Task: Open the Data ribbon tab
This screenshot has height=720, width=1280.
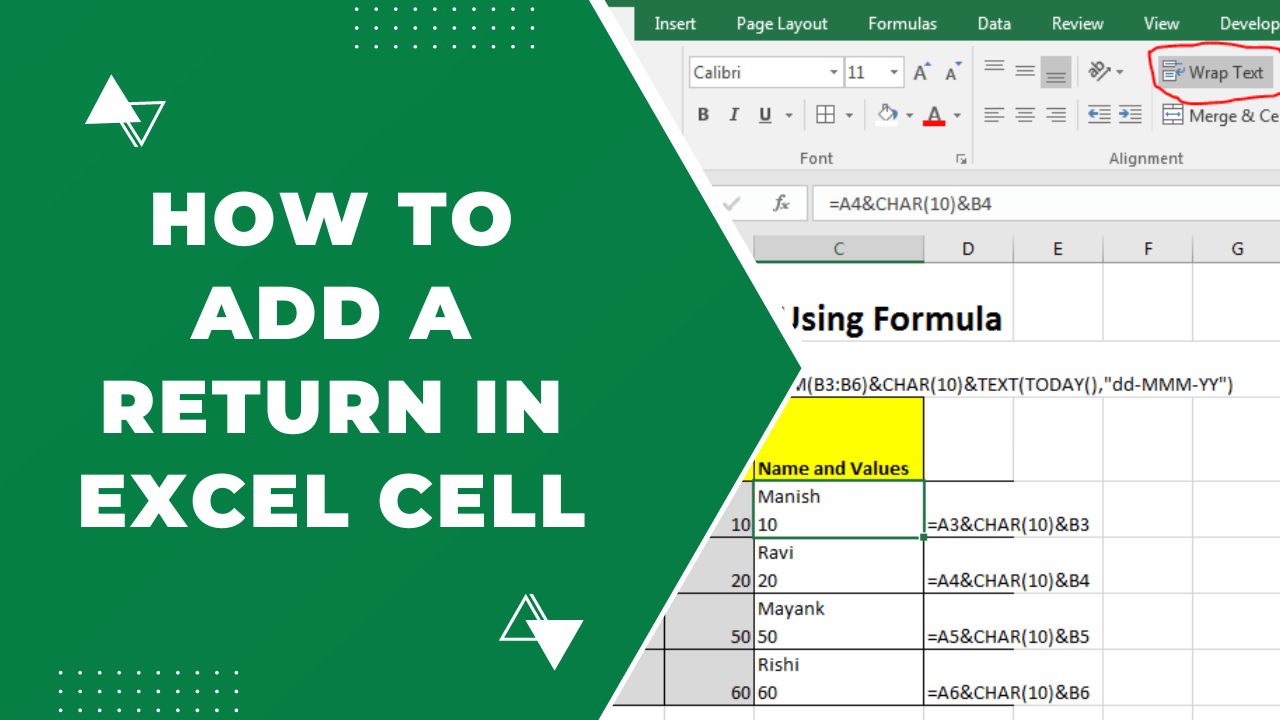Action: point(994,23)
